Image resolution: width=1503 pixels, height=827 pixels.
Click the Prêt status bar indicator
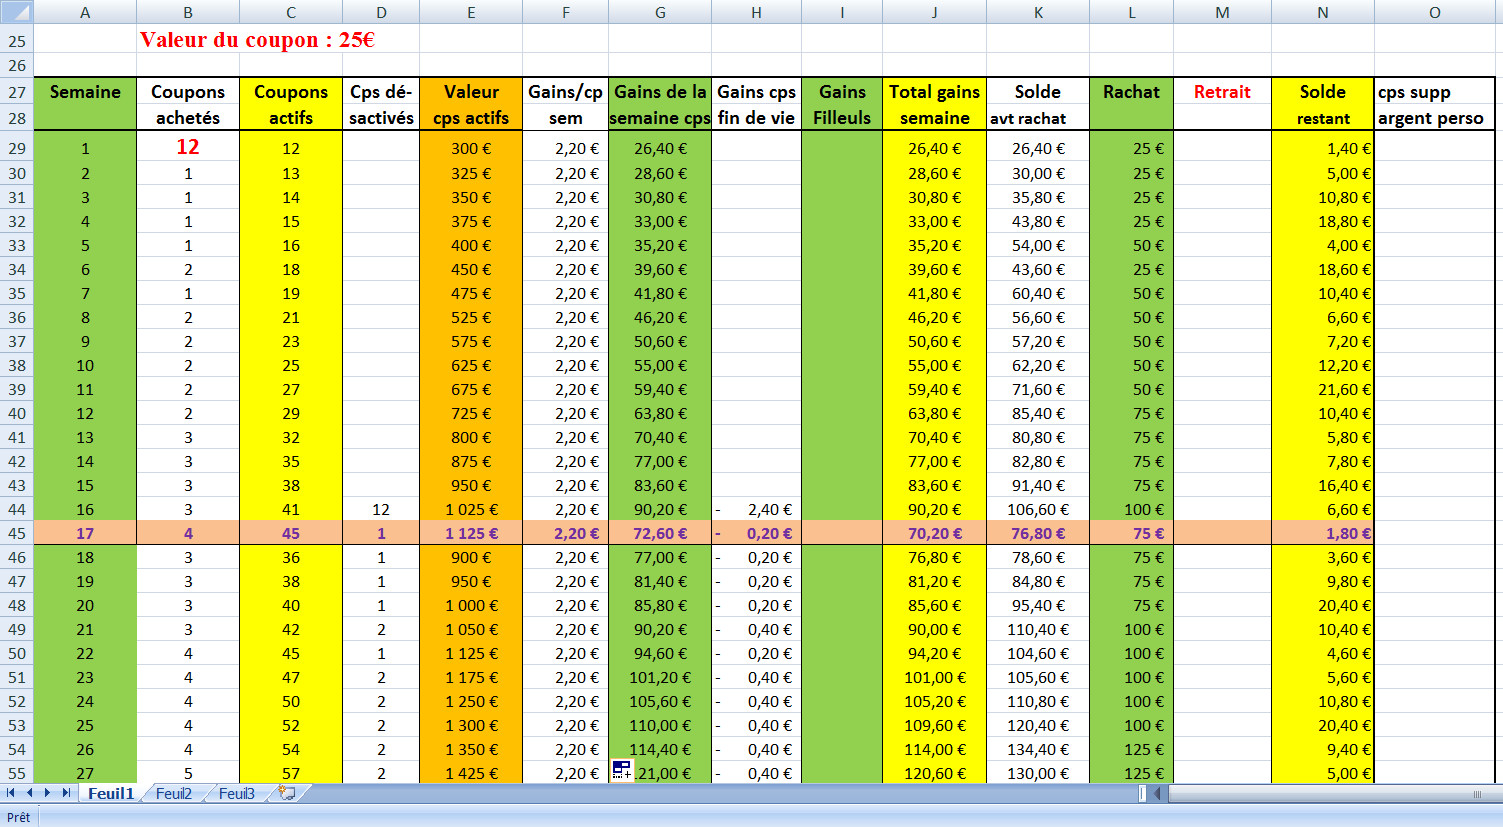click(17, 816)
